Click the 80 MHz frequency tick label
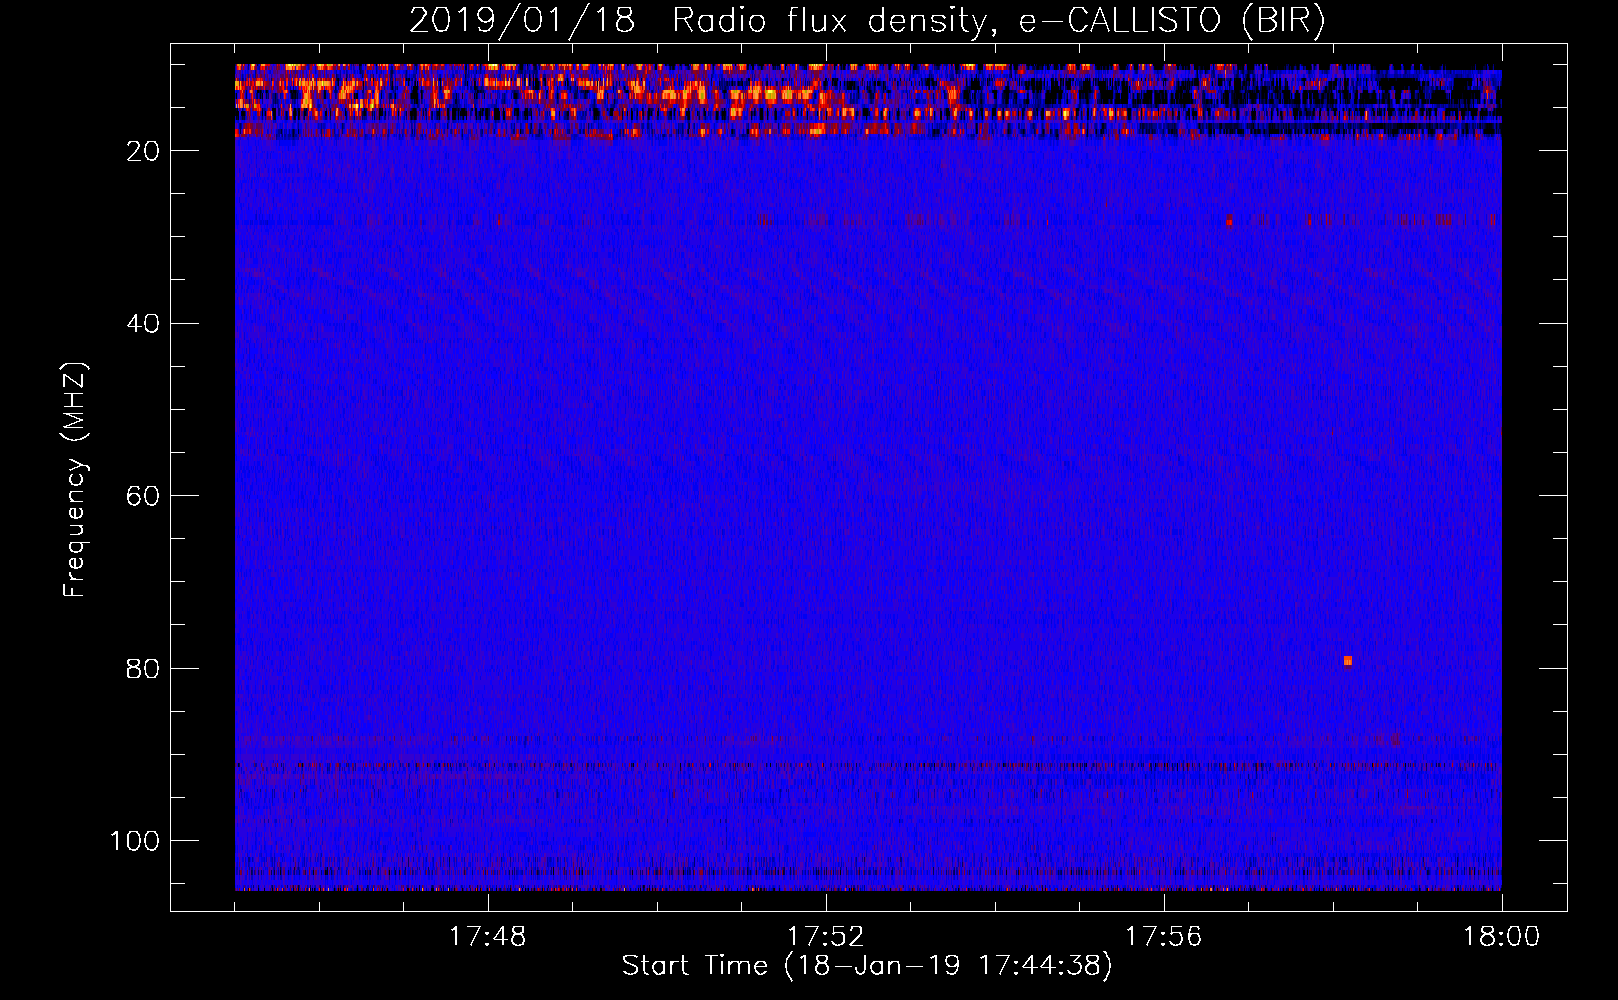The width and height of the screenshot is (1618, 1000). (x=144, y=669)
